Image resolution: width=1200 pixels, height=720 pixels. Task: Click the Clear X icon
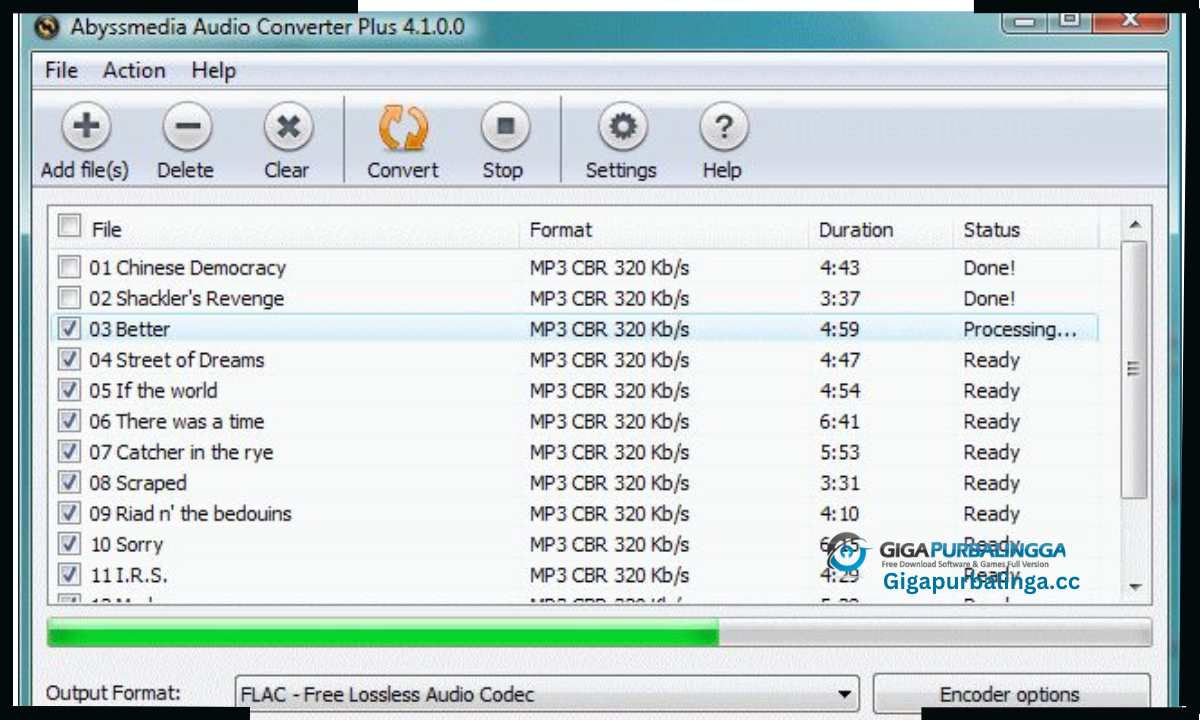288,126
